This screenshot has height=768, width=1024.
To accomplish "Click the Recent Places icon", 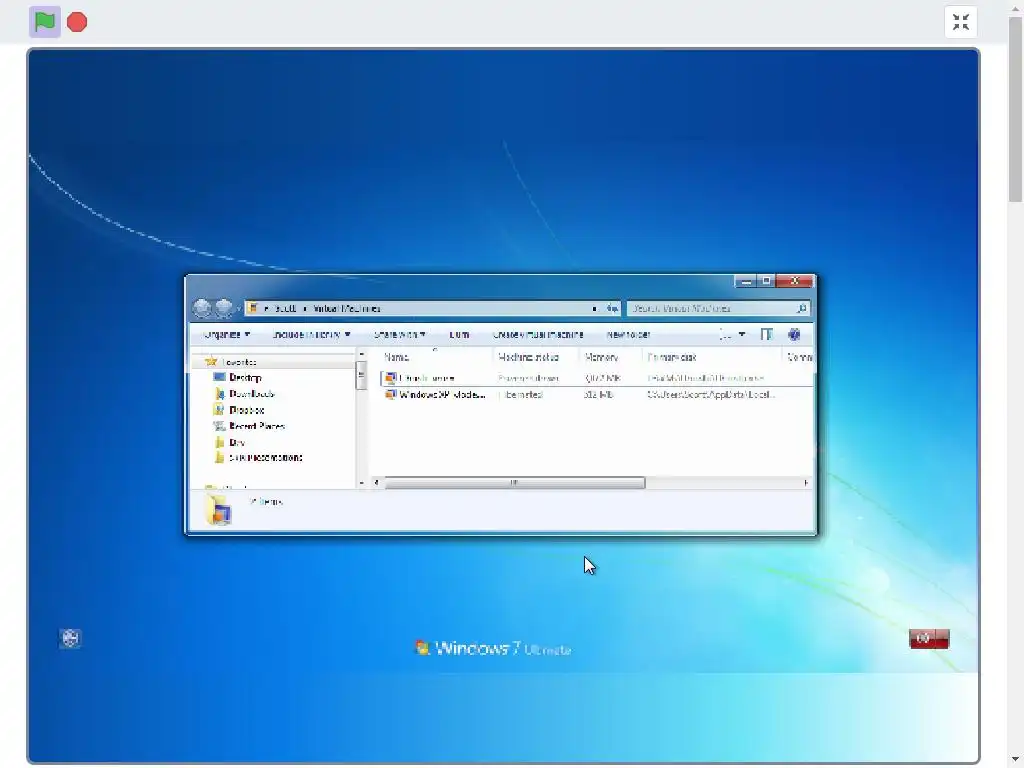I will [219, 426].
